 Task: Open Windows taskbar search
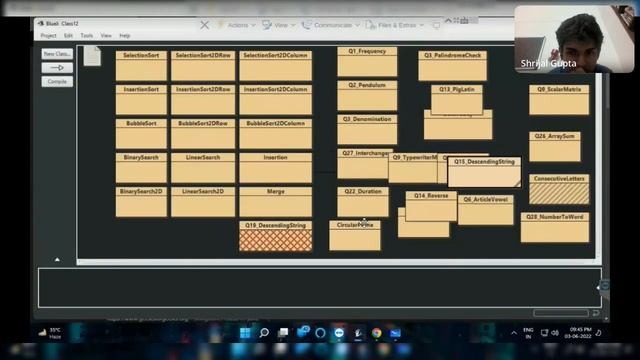point(264,333)
